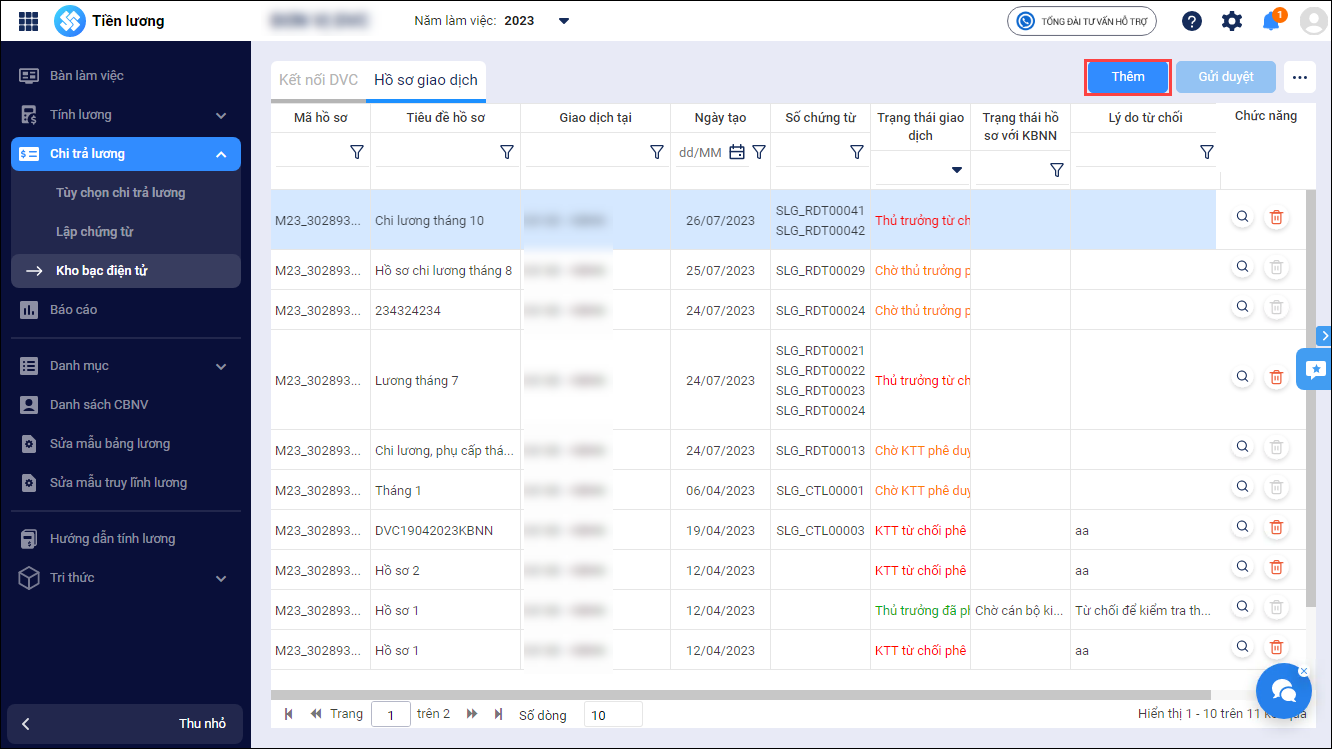Switch to Hồ sơ giao dịch tab
This screenshot has width=1332, height=749.
click(426, 80)
